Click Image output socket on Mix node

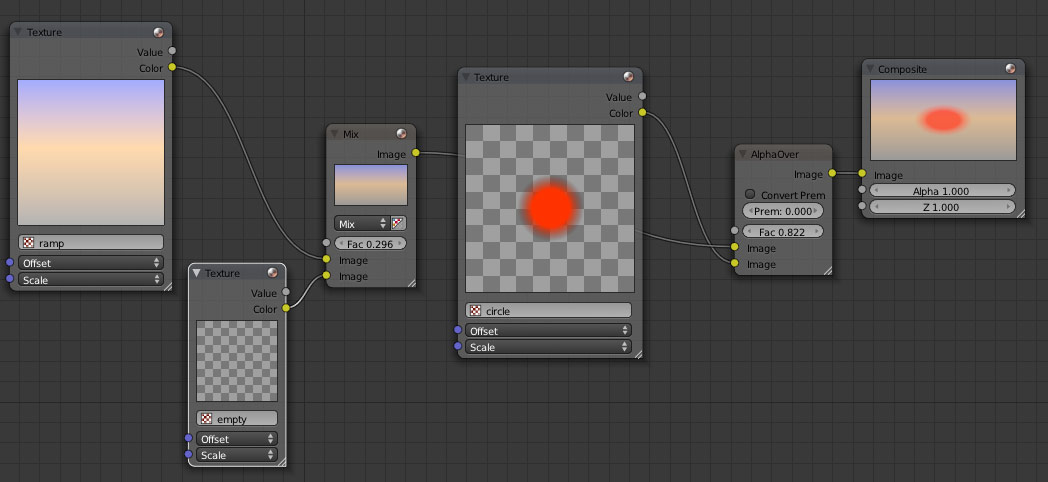coord(416,153)
